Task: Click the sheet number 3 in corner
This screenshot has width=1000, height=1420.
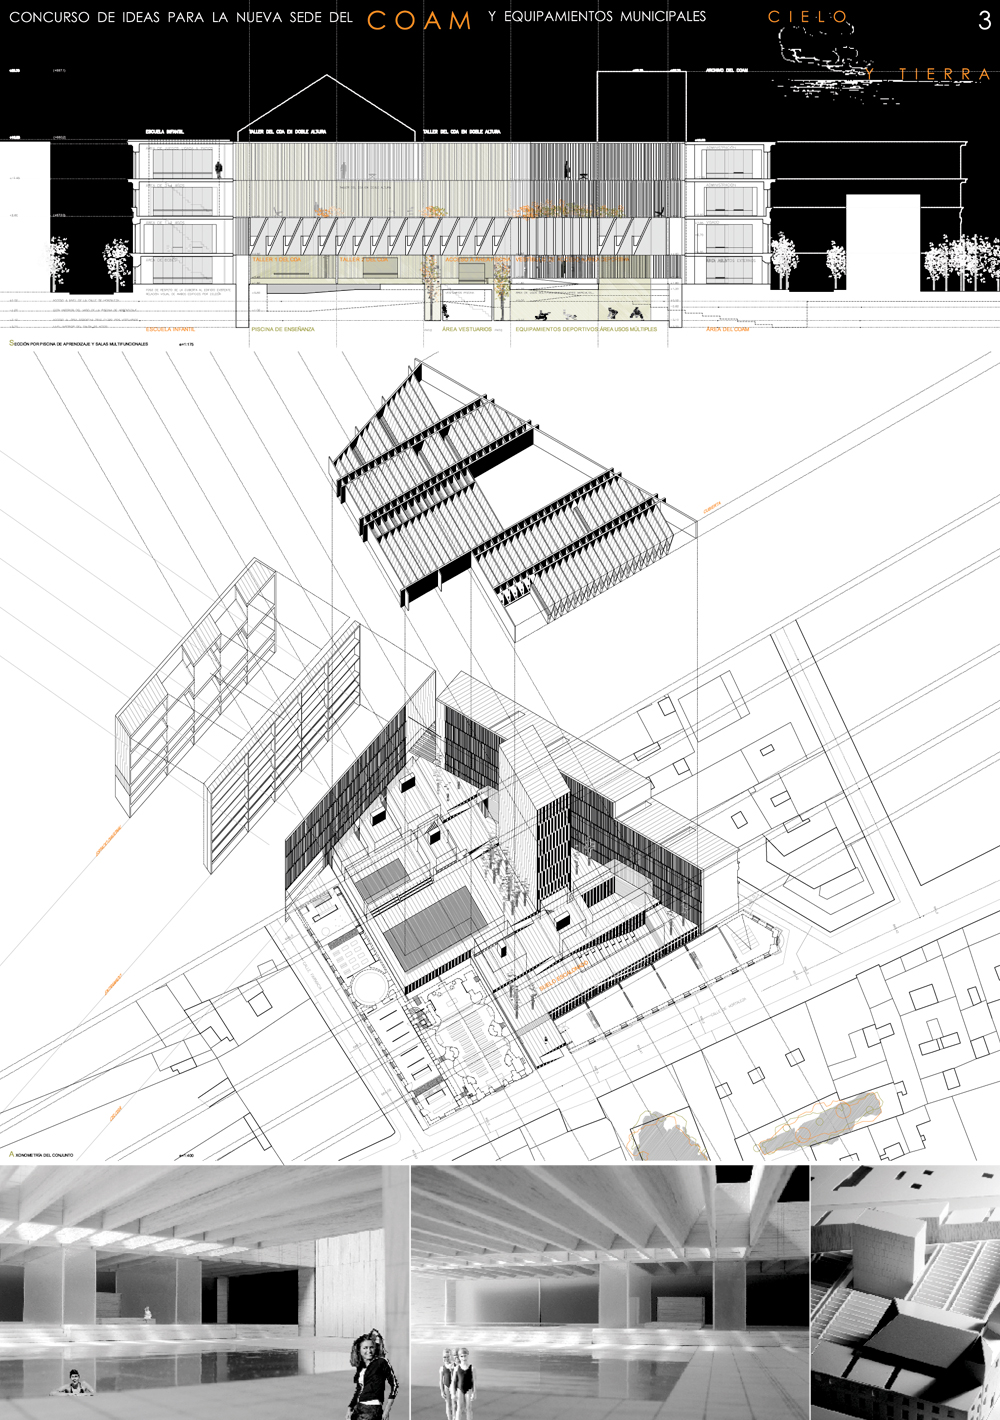Action: tap(984, 22)
